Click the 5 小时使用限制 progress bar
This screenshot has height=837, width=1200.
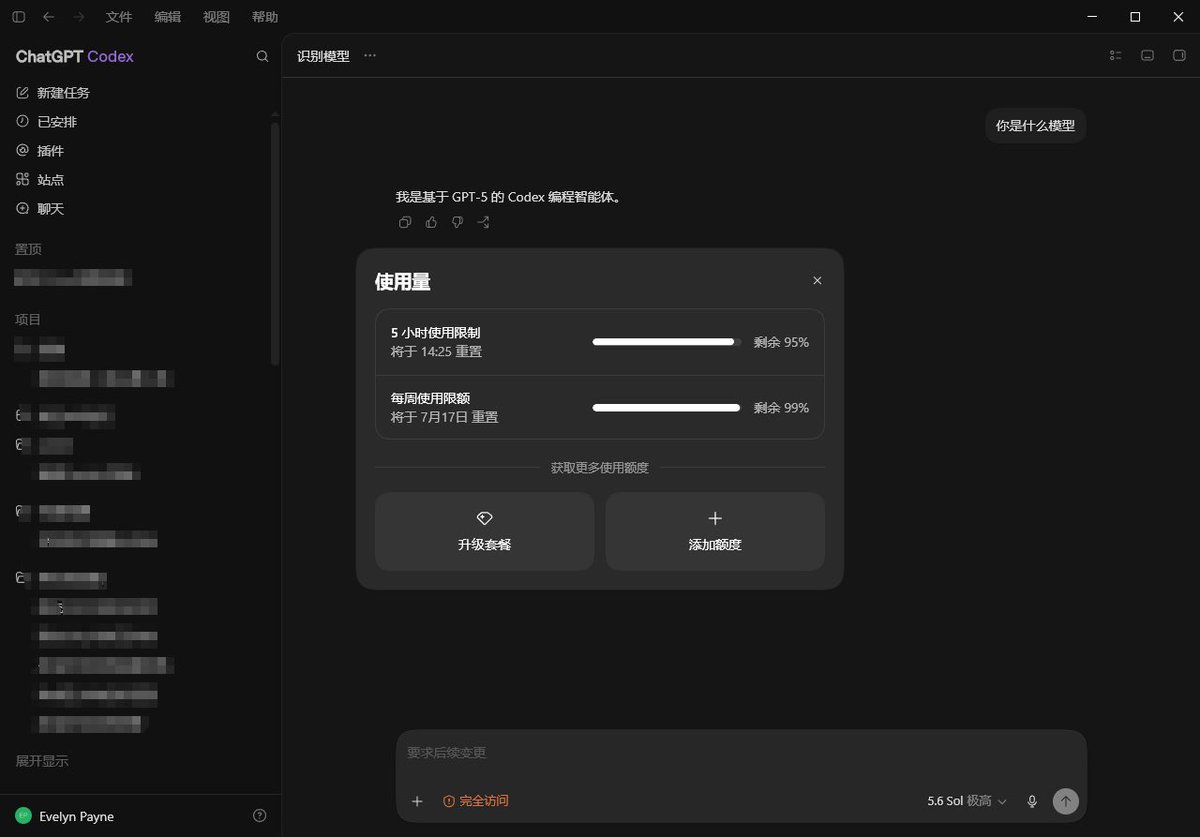tap(666, 342)
